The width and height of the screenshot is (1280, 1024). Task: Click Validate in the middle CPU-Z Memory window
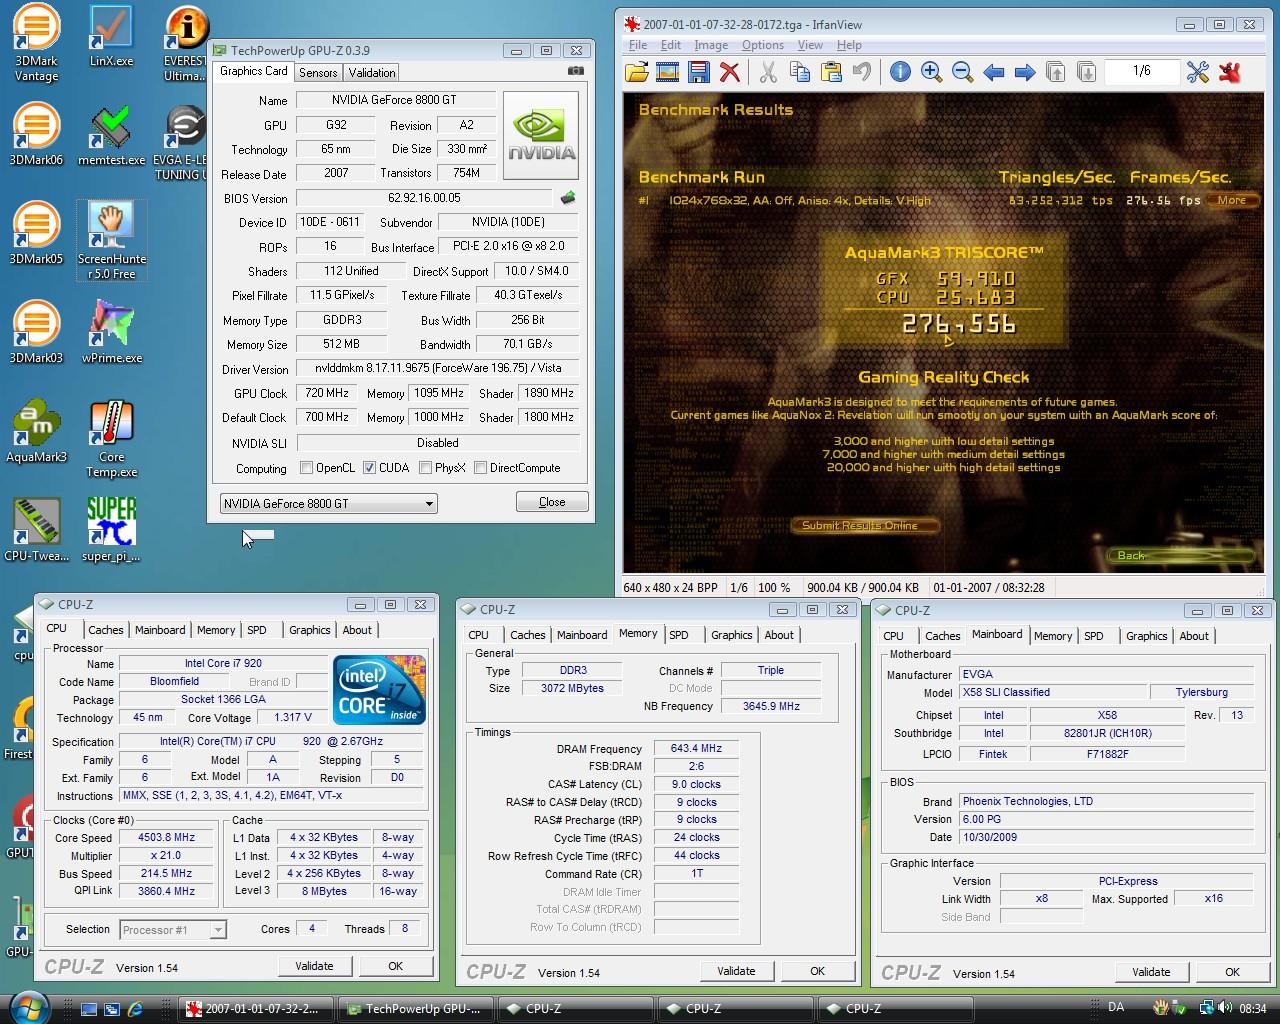[736, 971]
